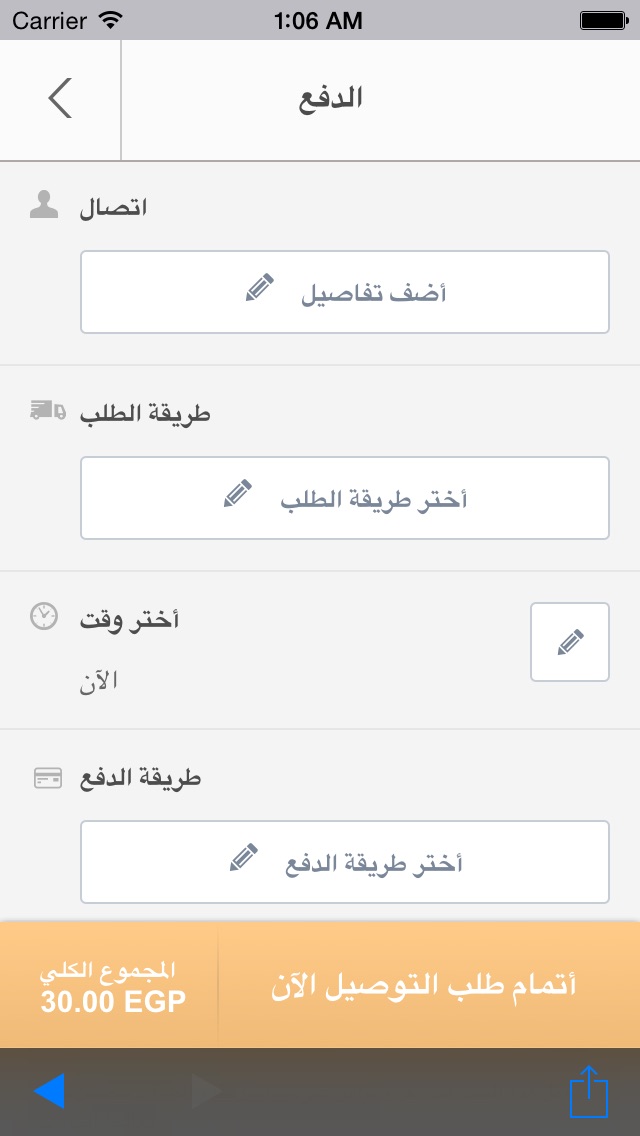This screenshot has height=1136, width=640.
Task: Open the time edit pencil button
Action: tap(570, 642)
